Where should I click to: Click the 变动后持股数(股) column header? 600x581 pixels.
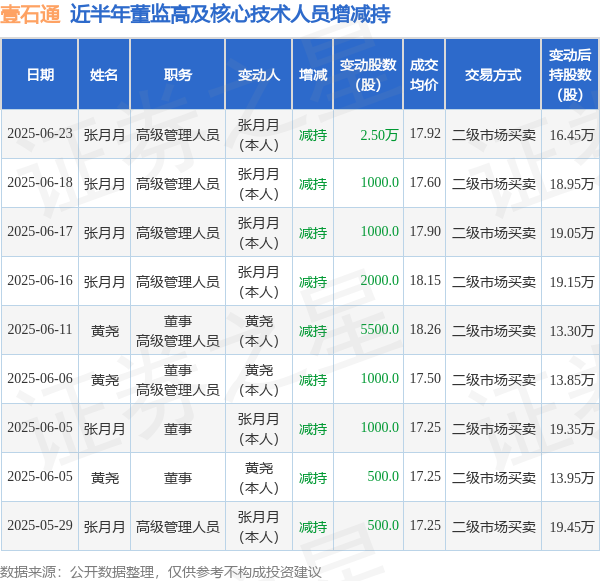click(570, 75)
